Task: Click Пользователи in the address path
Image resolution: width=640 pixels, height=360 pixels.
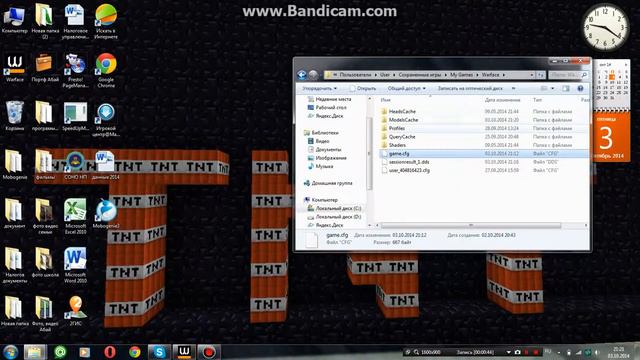Action: tap(355, 75)
